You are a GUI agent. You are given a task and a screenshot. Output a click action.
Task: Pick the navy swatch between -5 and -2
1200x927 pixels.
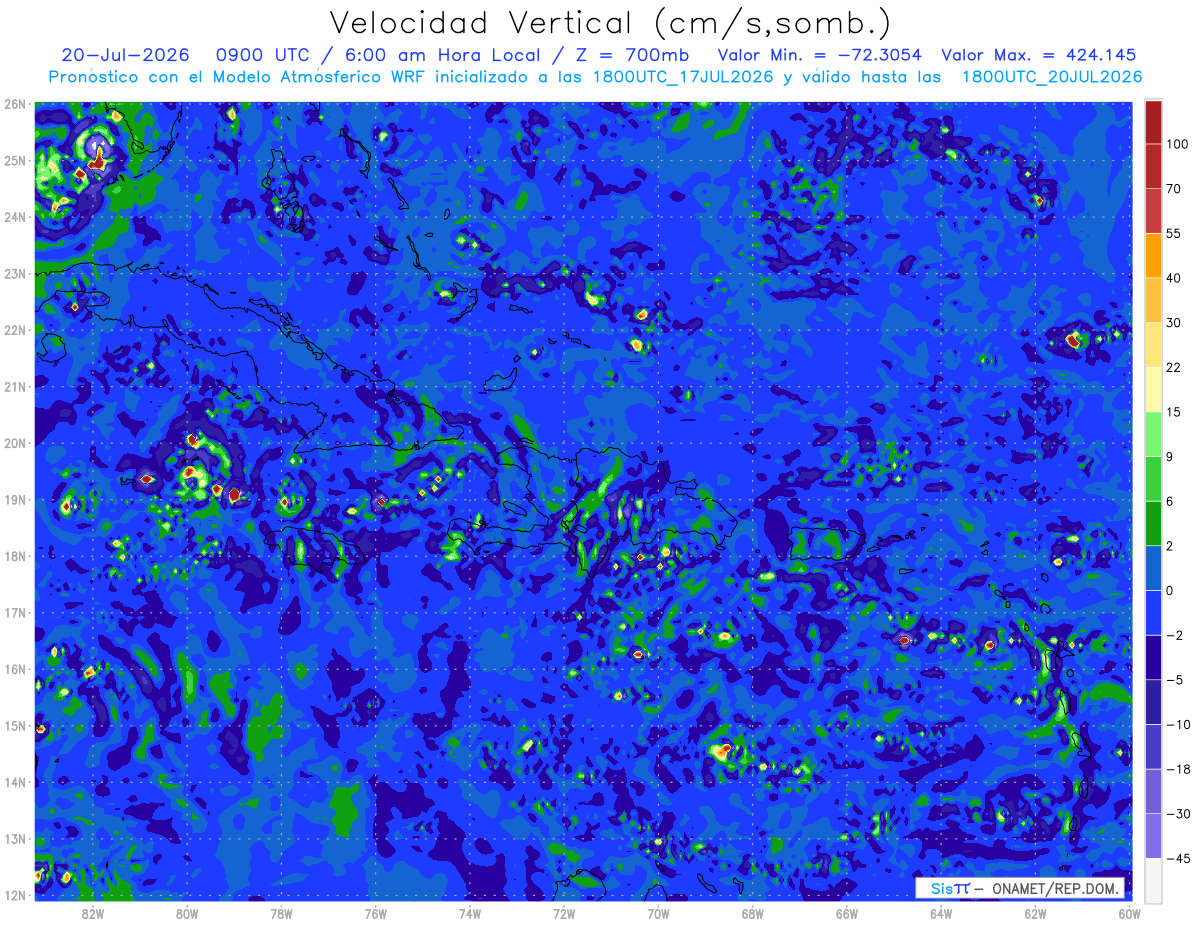click(x=1153, y=655)
